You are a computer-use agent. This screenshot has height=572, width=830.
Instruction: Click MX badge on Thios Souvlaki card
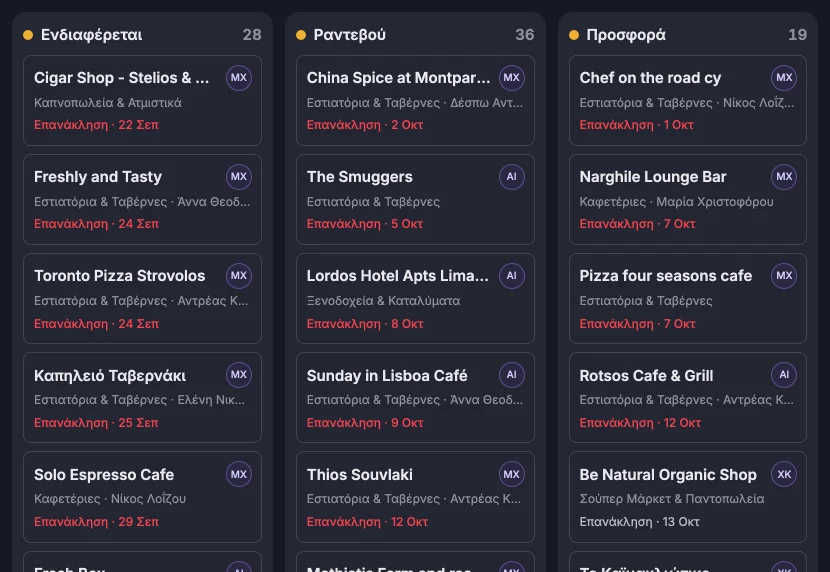[x=511, y=474]
